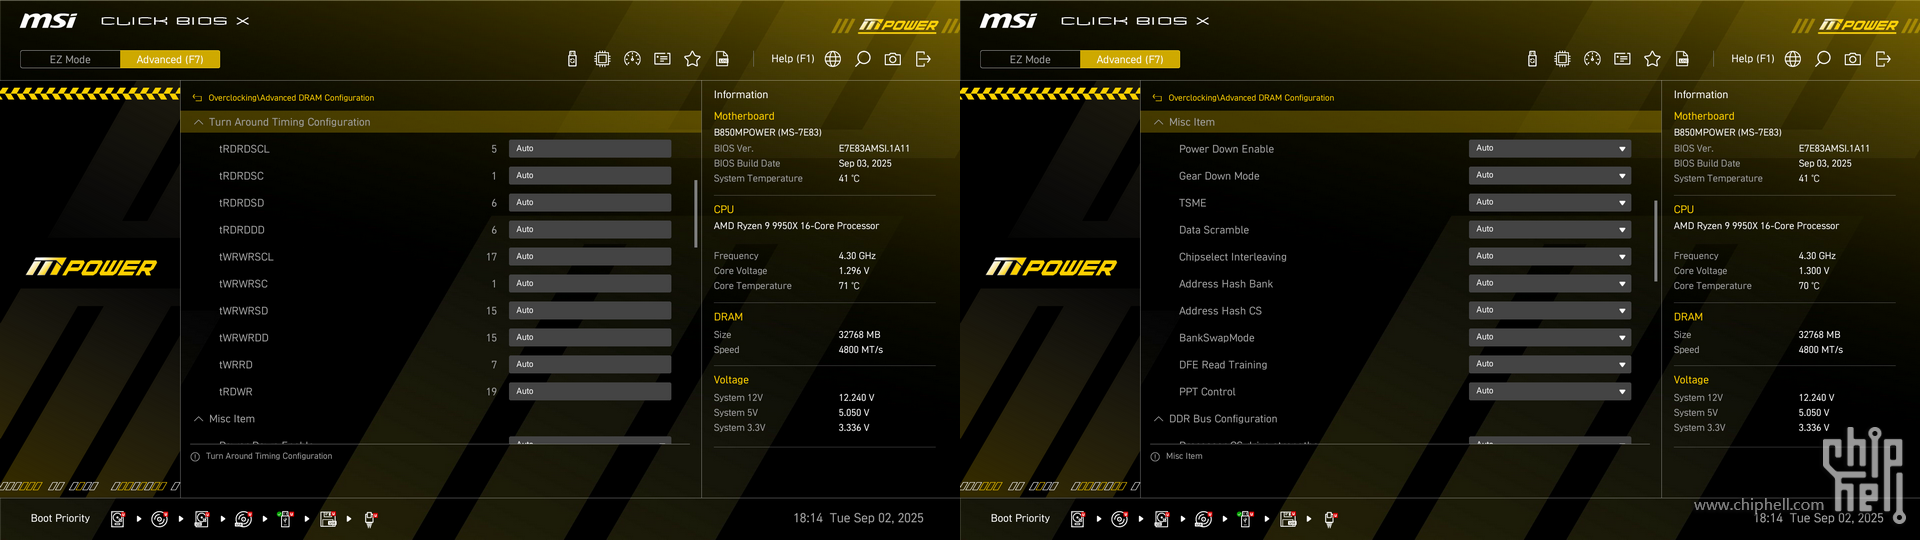Switch to EZ Mode in left BIOS screen

70,59
